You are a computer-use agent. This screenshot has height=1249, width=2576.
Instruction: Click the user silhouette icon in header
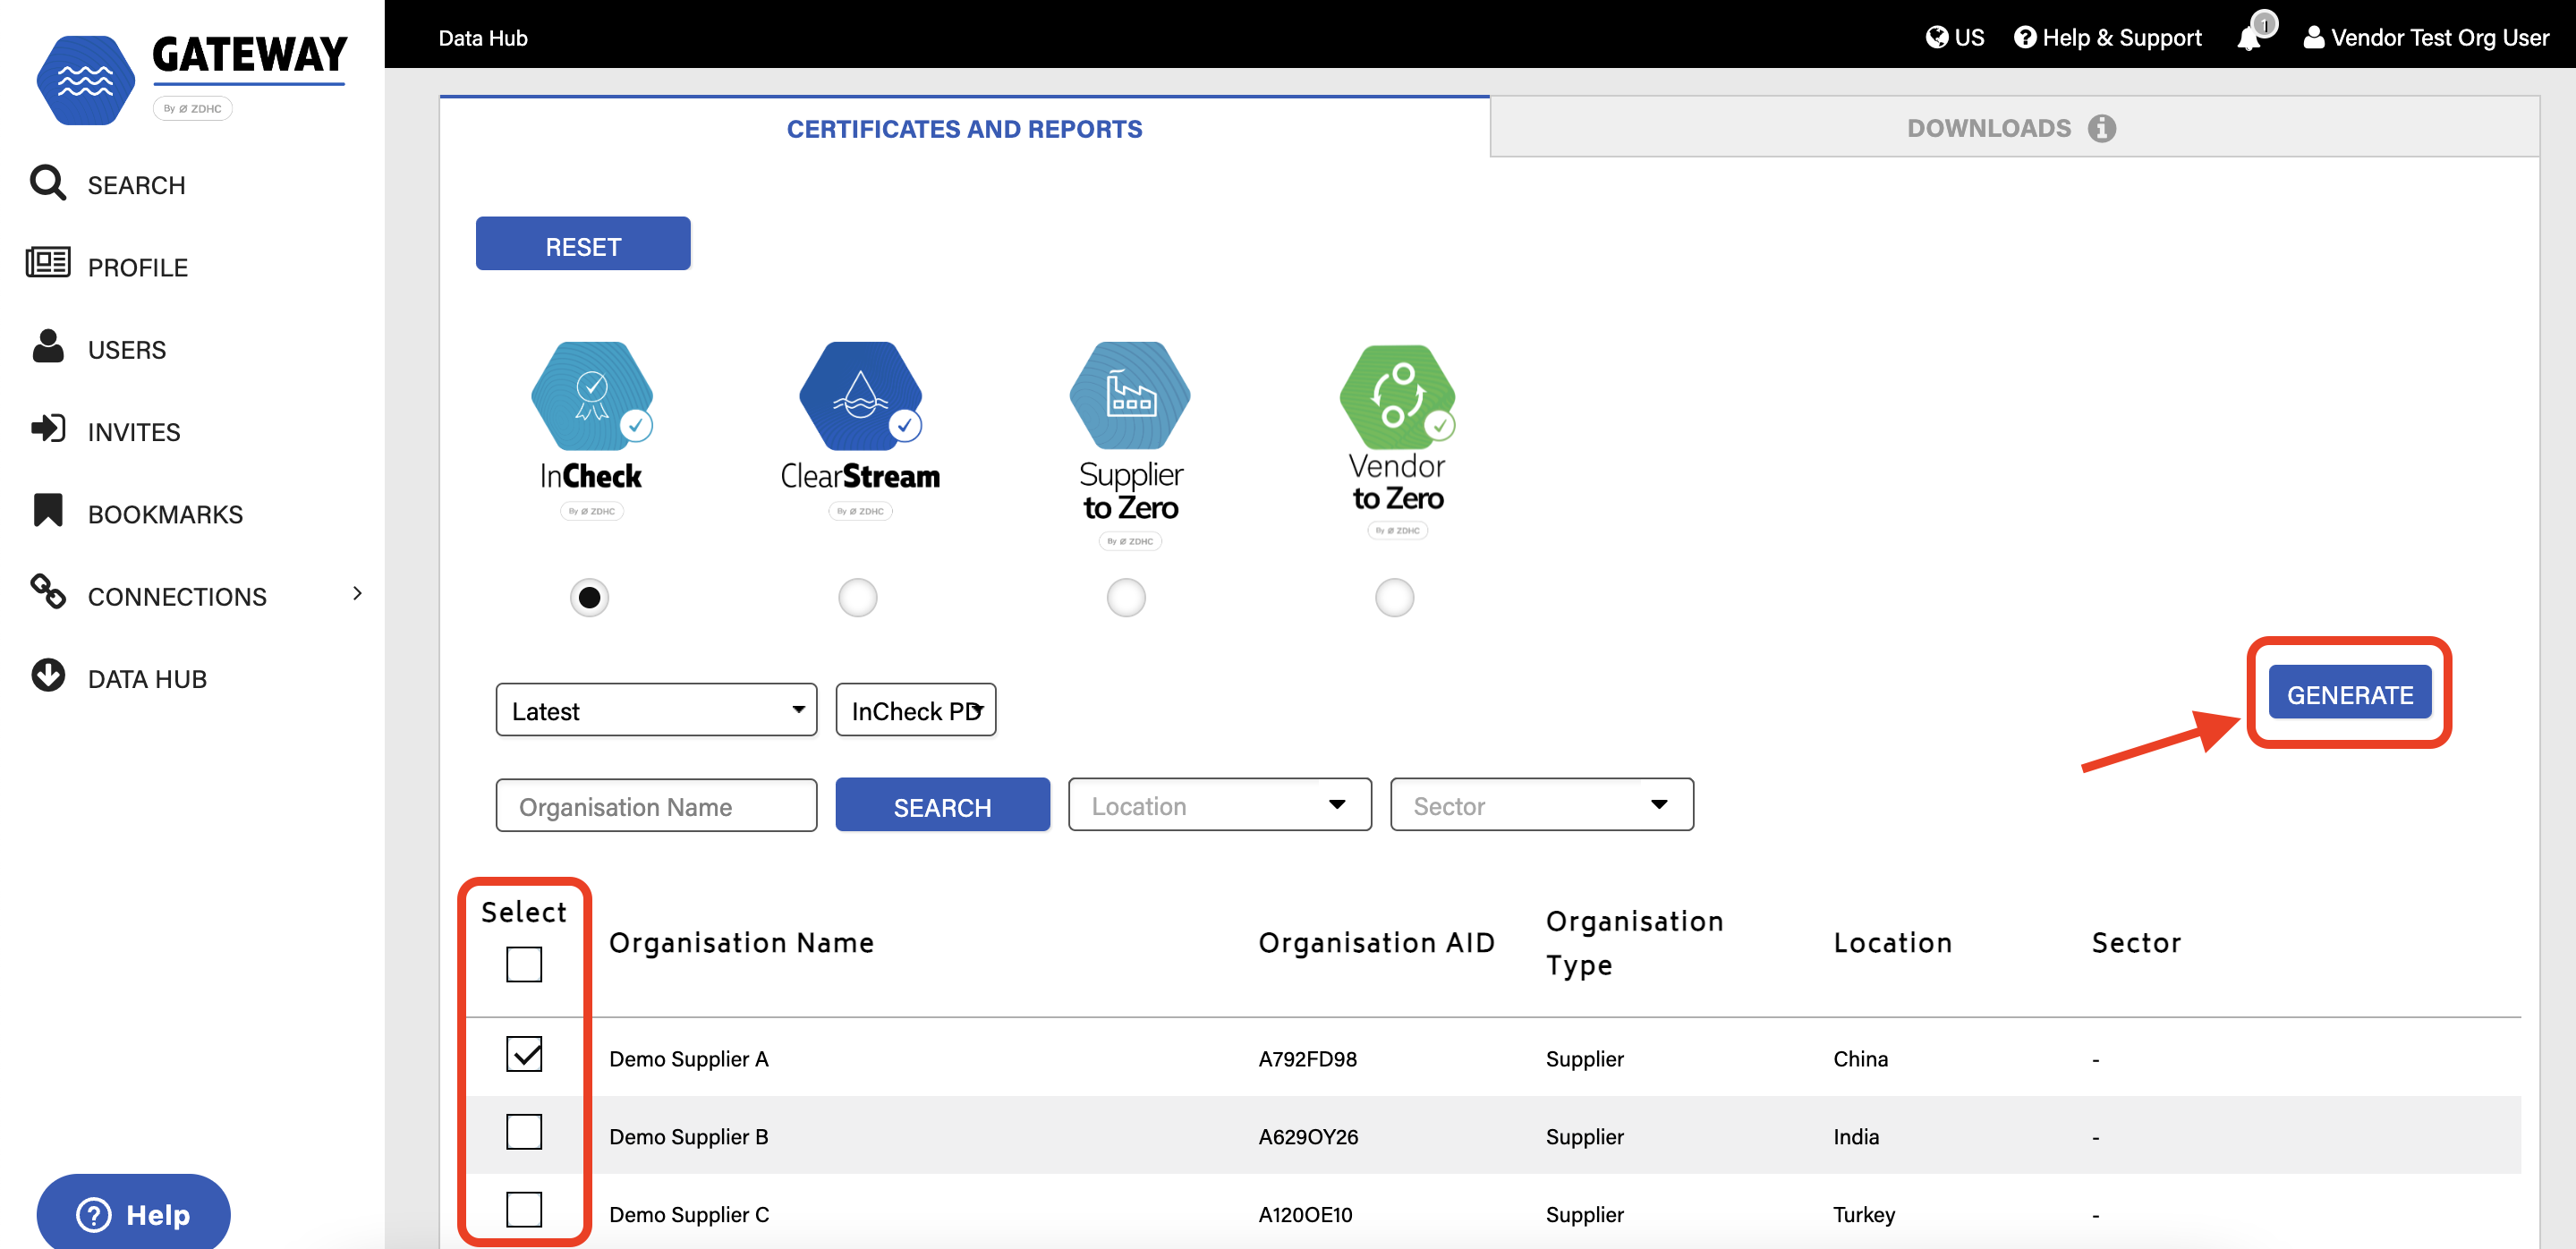click(x=2313, y=37)
